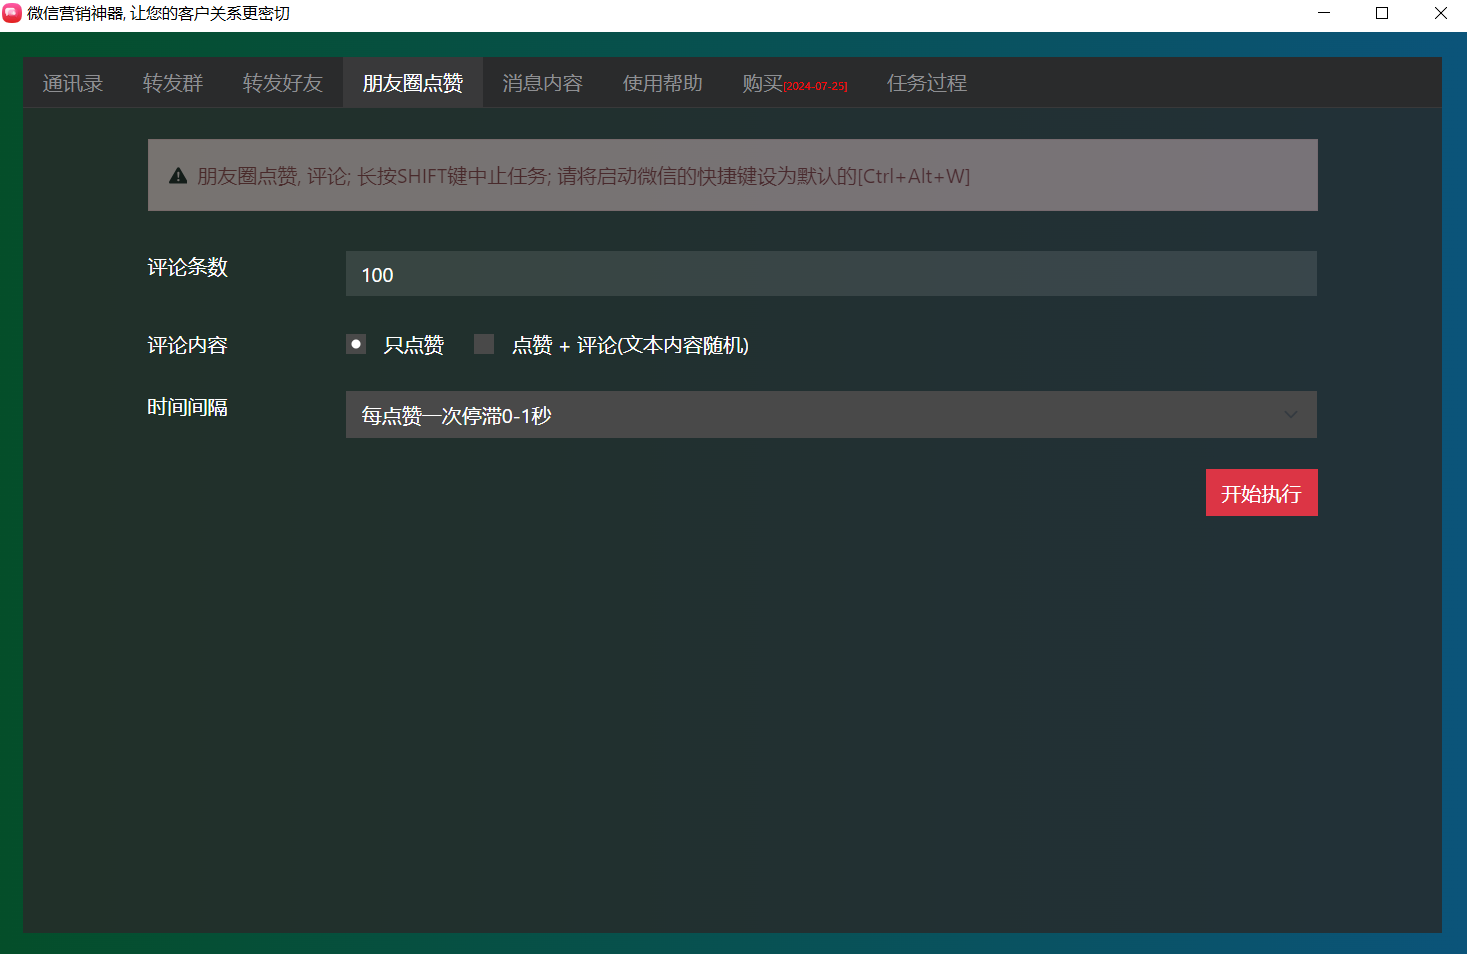Minimize the application window
The width and height of the screenshot is (1467, 954).
pos(1324,13)
